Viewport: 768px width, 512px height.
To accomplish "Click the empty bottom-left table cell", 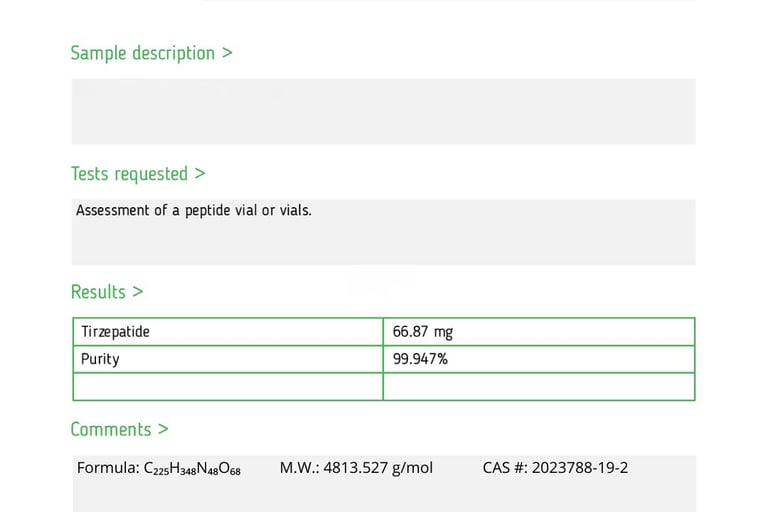I will (x=228, y=387).
